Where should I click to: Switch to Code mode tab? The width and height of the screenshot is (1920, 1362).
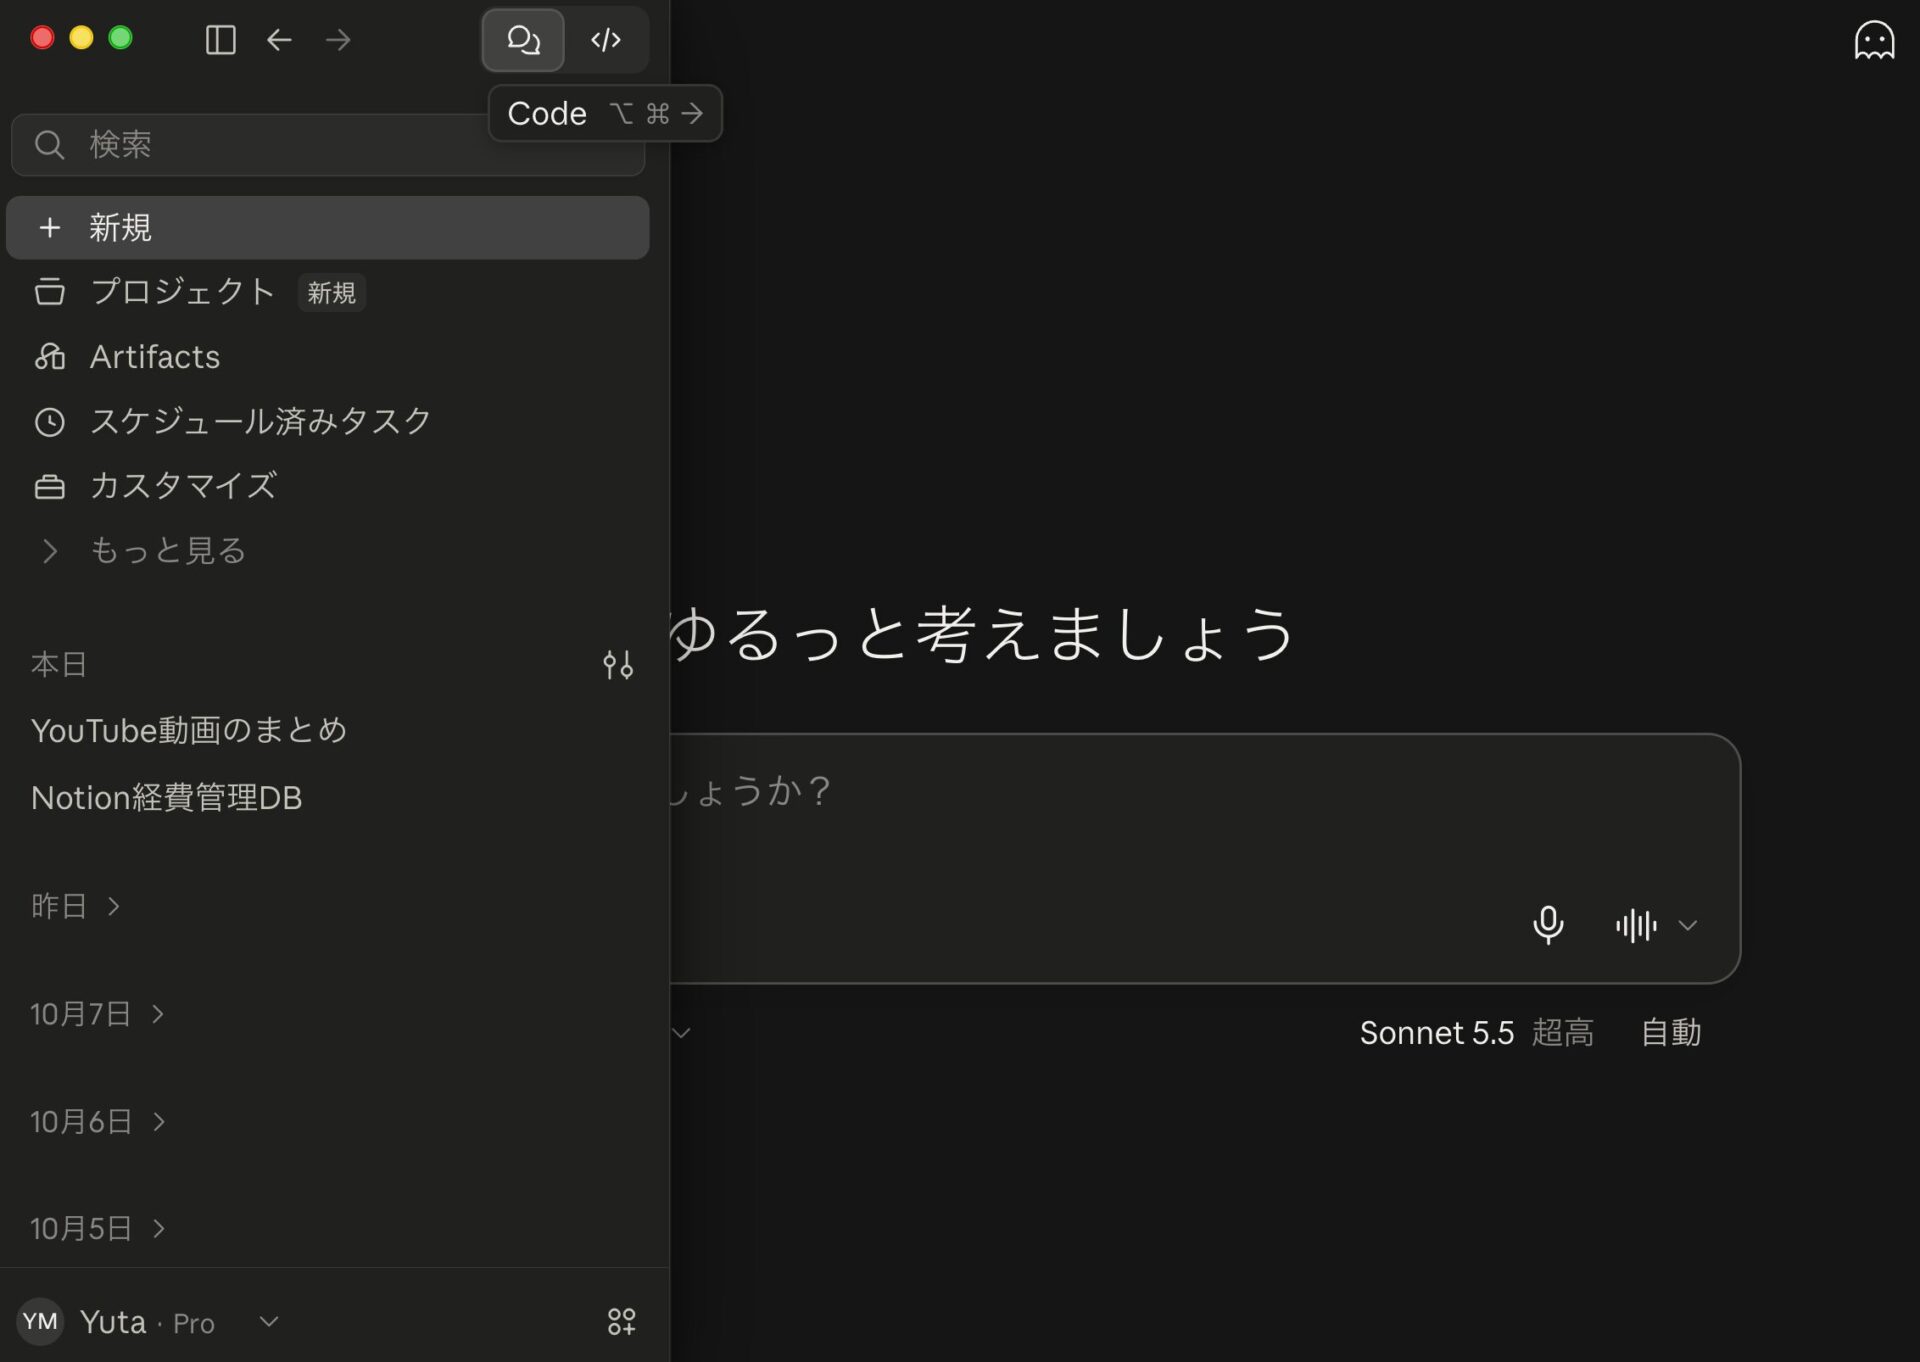pyautogui.click(x=606, y=40)
